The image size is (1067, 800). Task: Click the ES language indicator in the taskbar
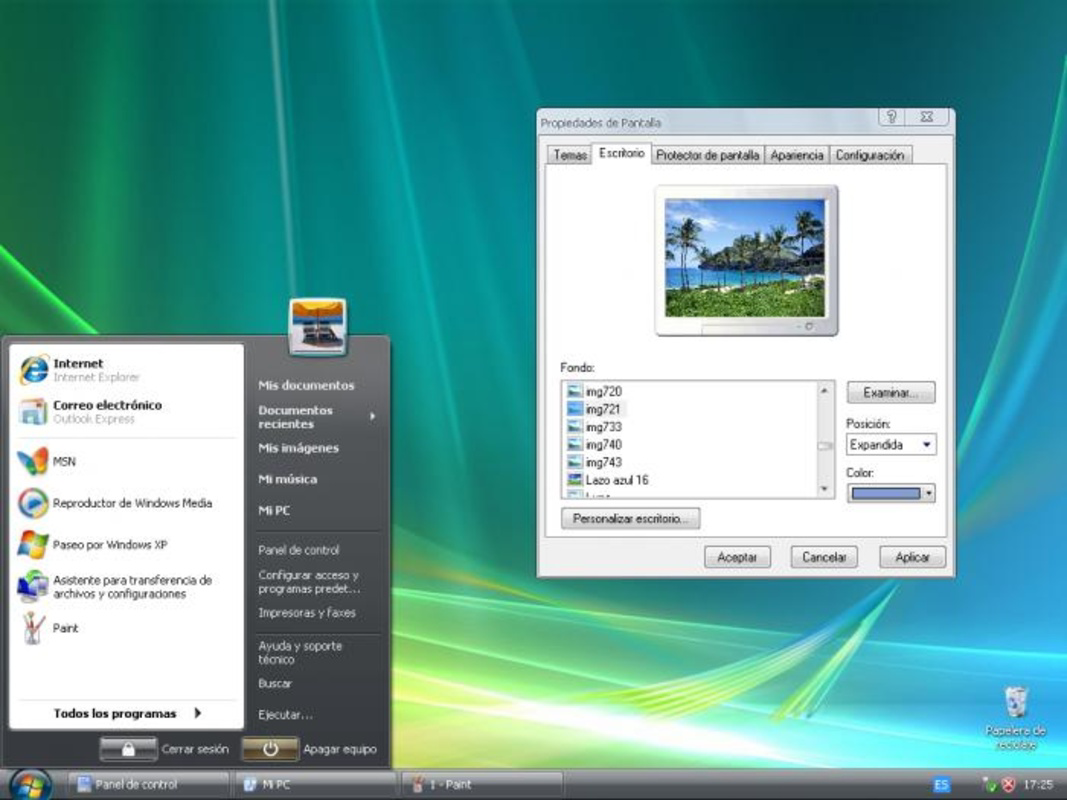coord(941,784)
